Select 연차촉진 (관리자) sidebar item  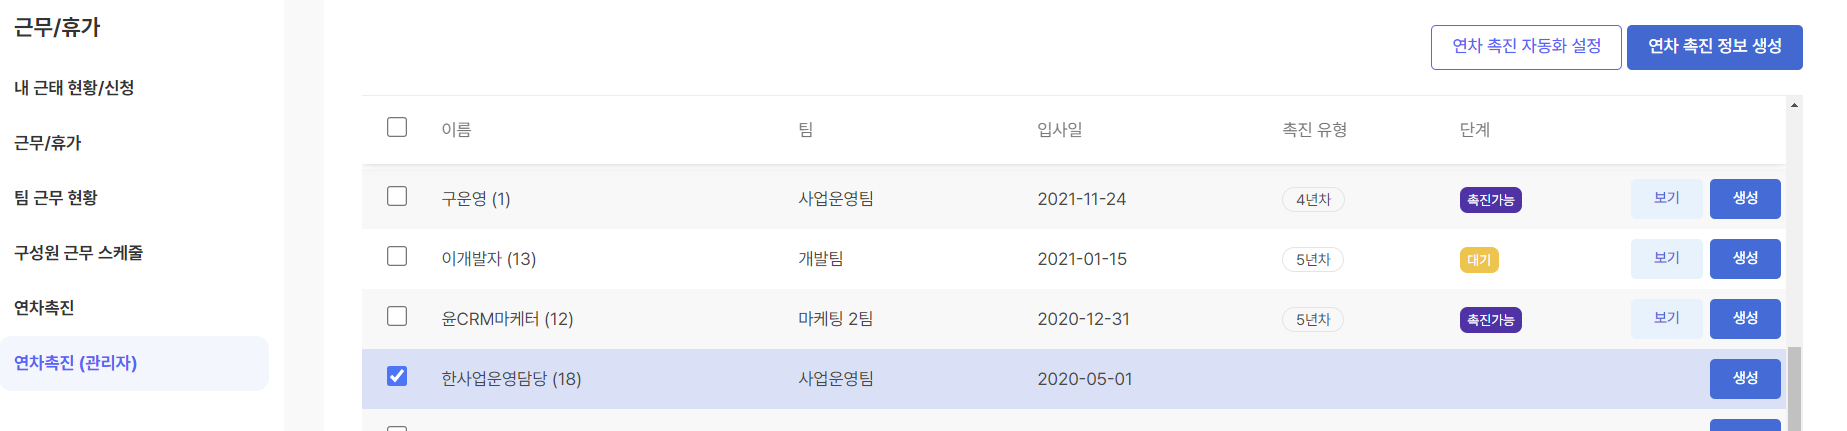(x=76, y=363)
